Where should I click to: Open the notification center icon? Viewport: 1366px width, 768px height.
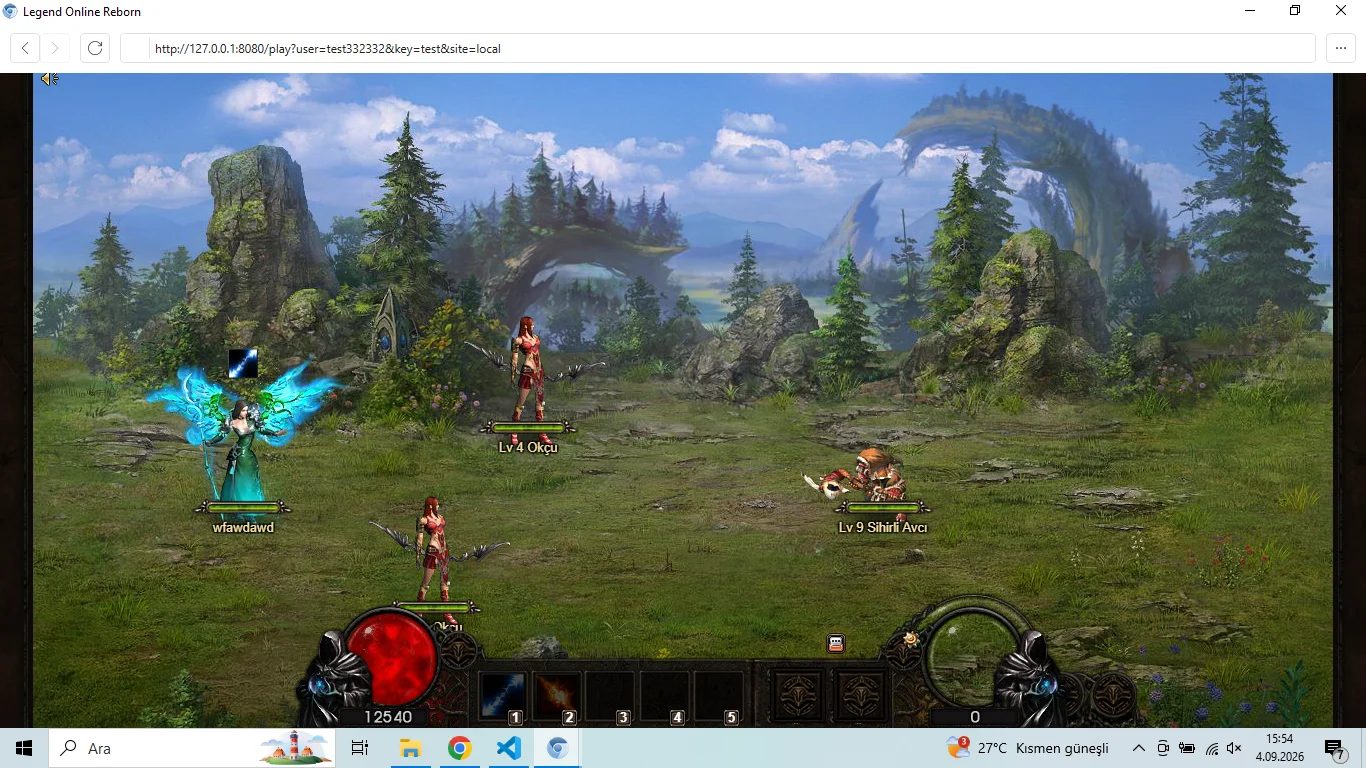click(x=1335, y=749)
